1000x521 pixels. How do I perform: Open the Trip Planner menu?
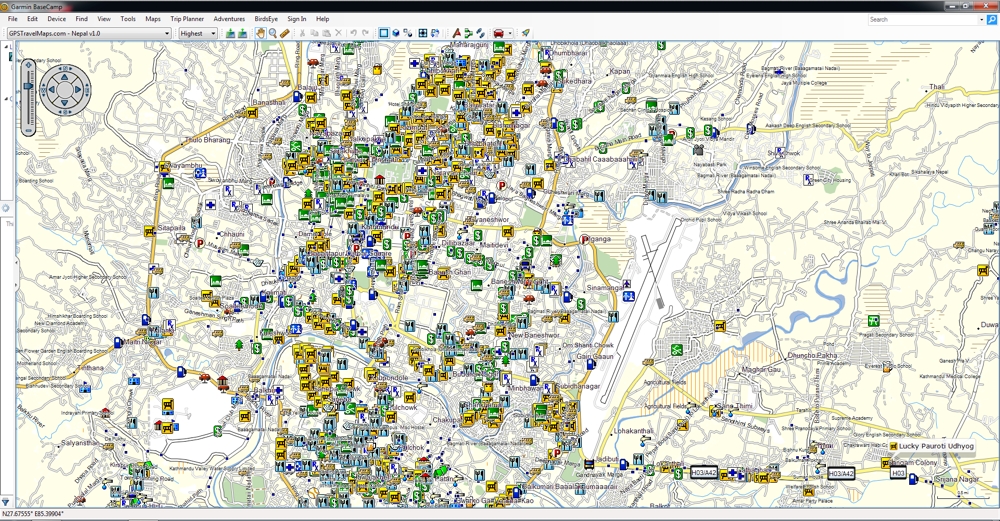click(188, 19)
